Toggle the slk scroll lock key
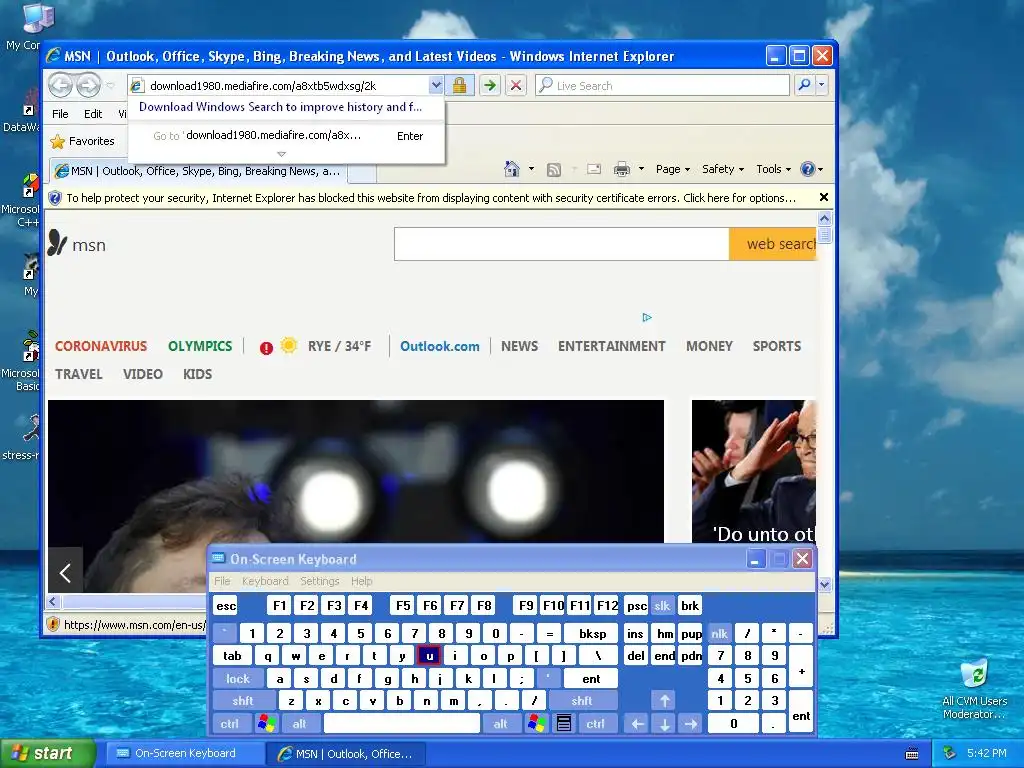This screenshot has width=1024, height=768. click(x=662, y=606)
